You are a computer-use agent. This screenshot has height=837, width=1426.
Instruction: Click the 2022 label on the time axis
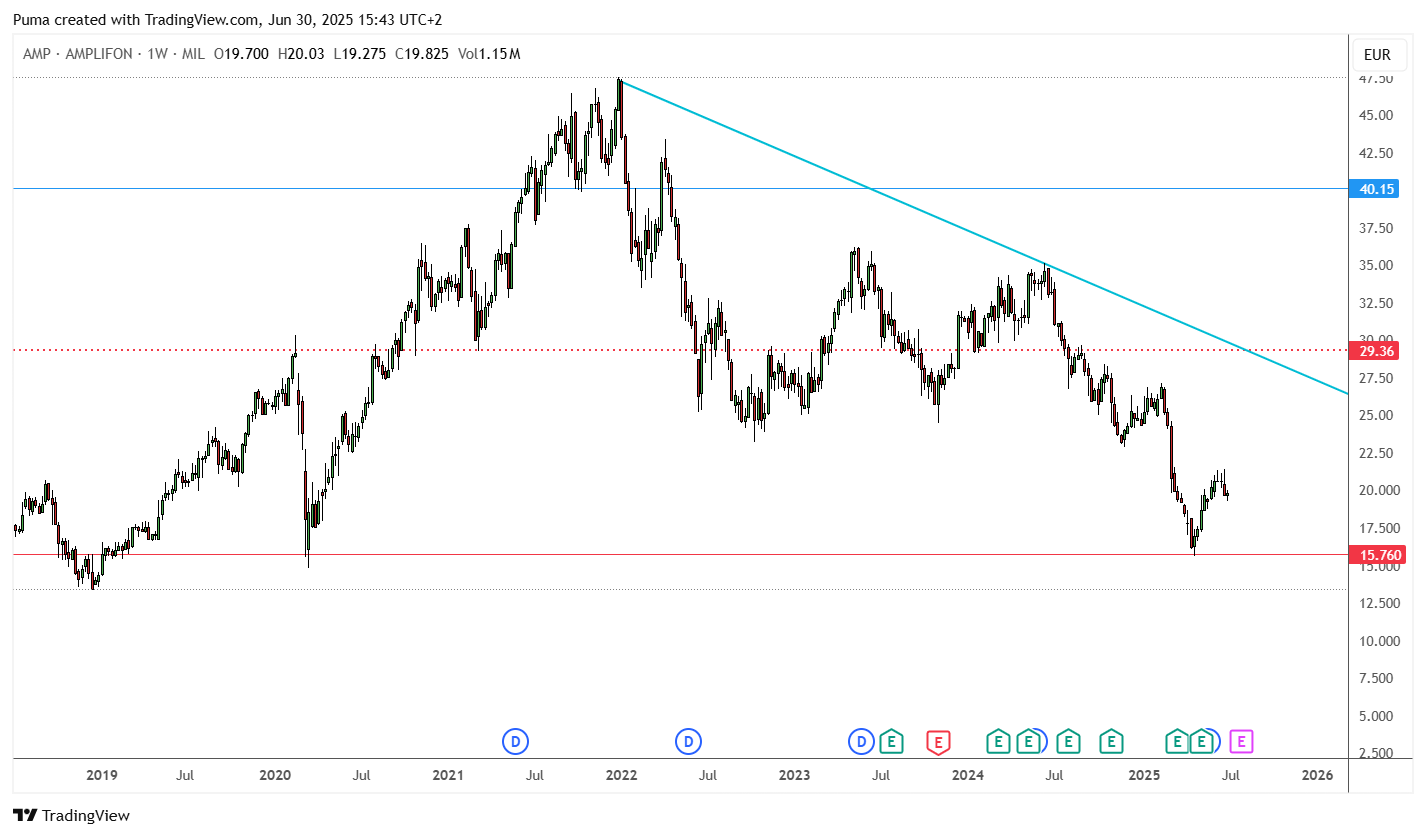pos(621,775)
